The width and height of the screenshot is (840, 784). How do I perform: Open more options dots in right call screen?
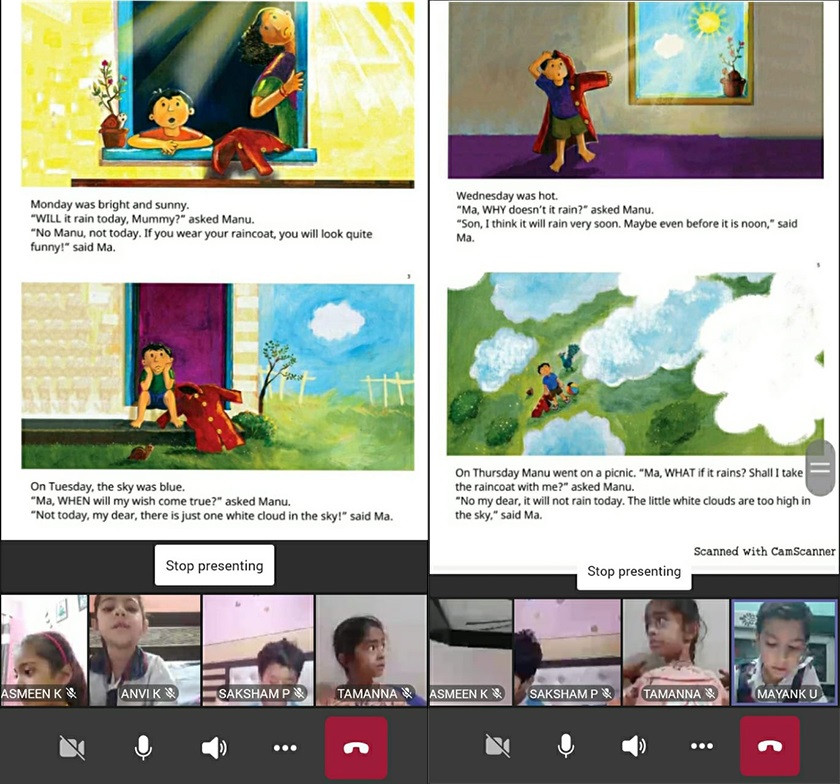(702, 745)
